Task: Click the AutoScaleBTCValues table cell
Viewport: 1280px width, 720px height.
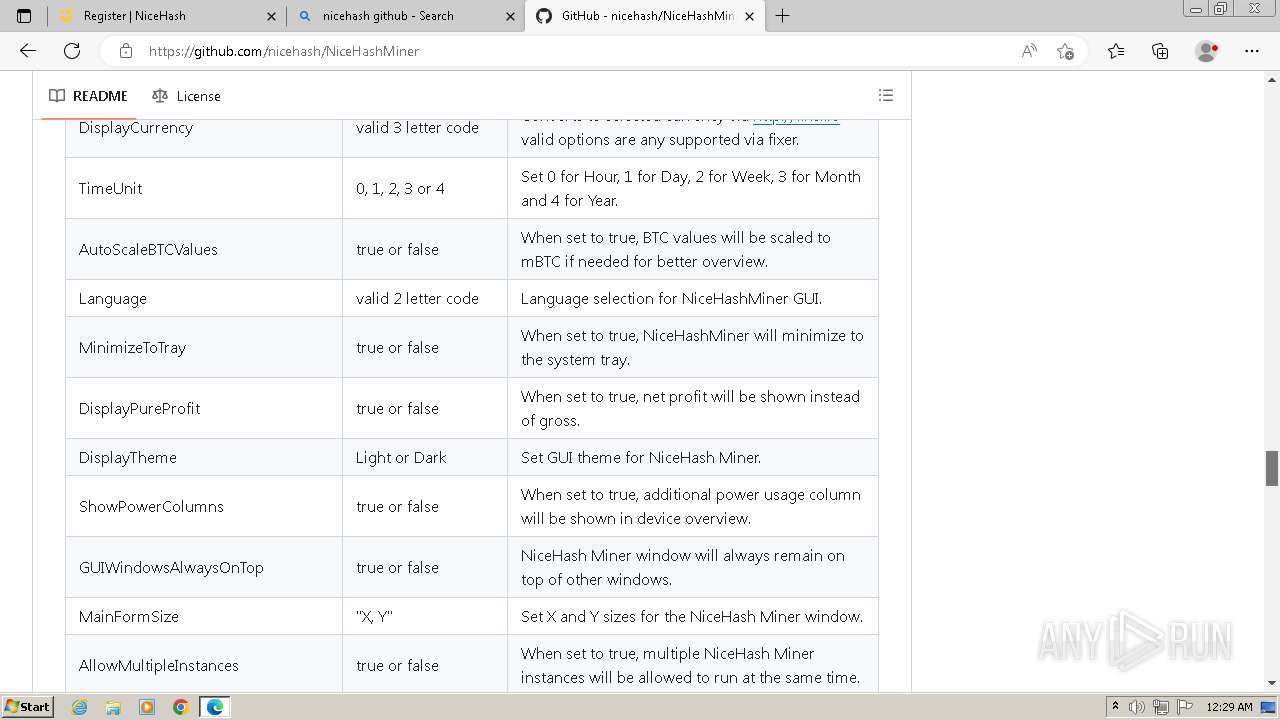Action: pyautogui.click(x=204, y=249)
